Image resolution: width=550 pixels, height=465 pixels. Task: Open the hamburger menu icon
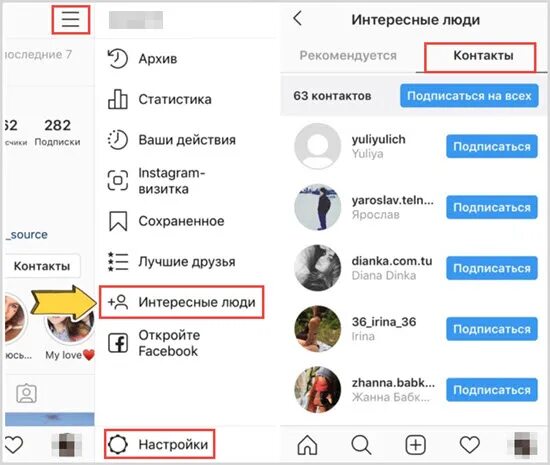pyautogui.click(x=71, y=19)
